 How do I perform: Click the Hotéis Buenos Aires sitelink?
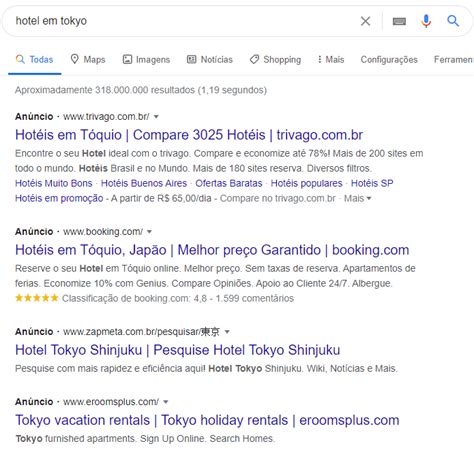[x=144, y=183]
